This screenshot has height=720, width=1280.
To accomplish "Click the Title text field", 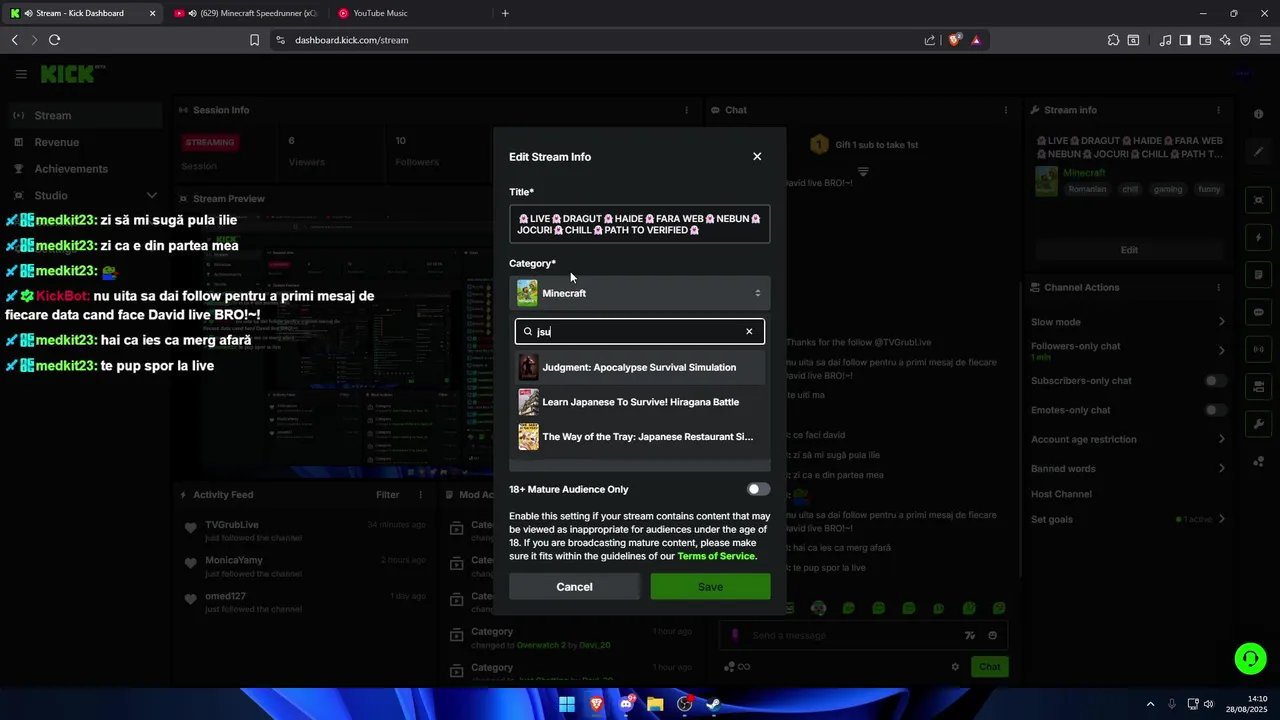I will [640, 224].
